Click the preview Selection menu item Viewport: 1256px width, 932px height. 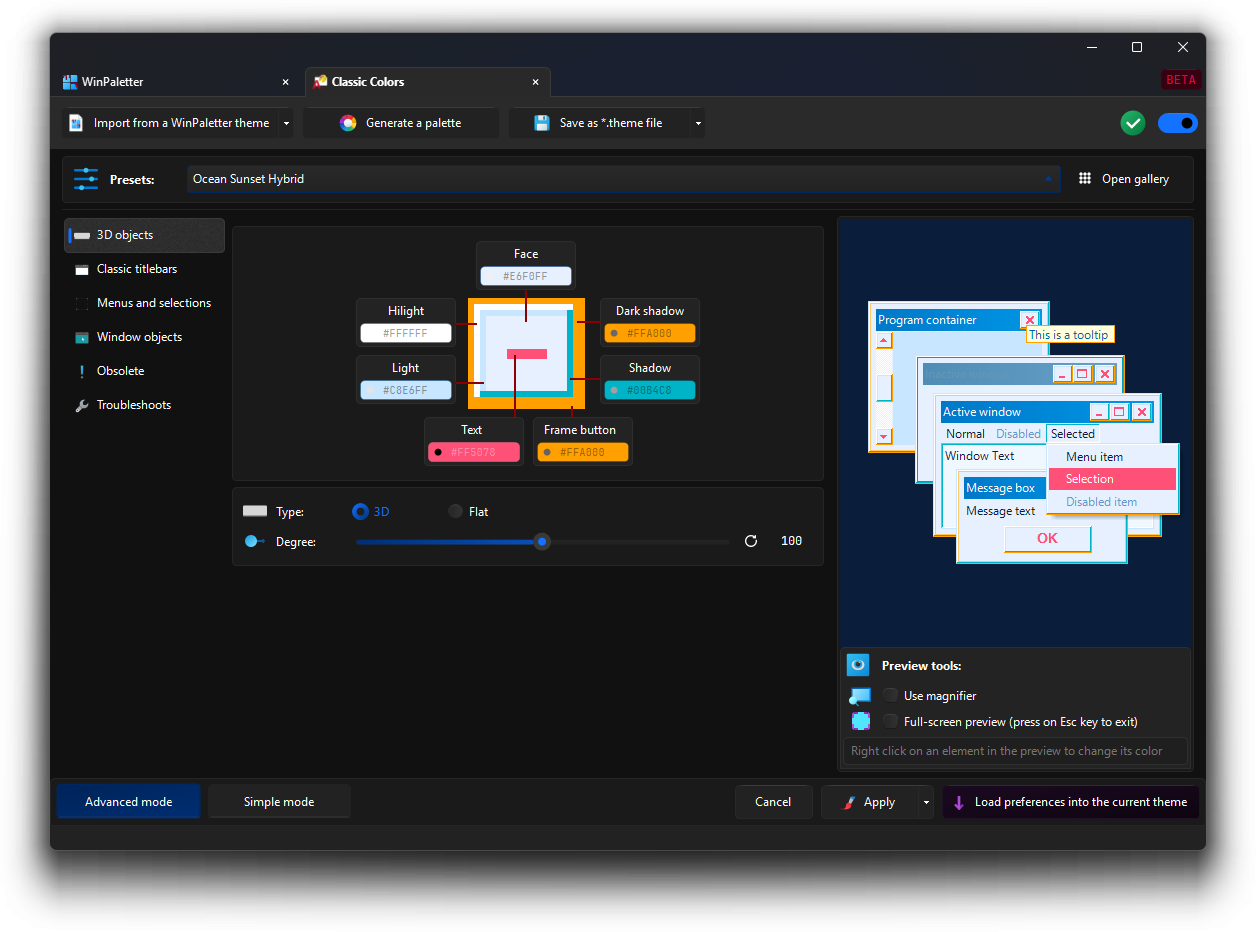click(x=1112, y=479)
